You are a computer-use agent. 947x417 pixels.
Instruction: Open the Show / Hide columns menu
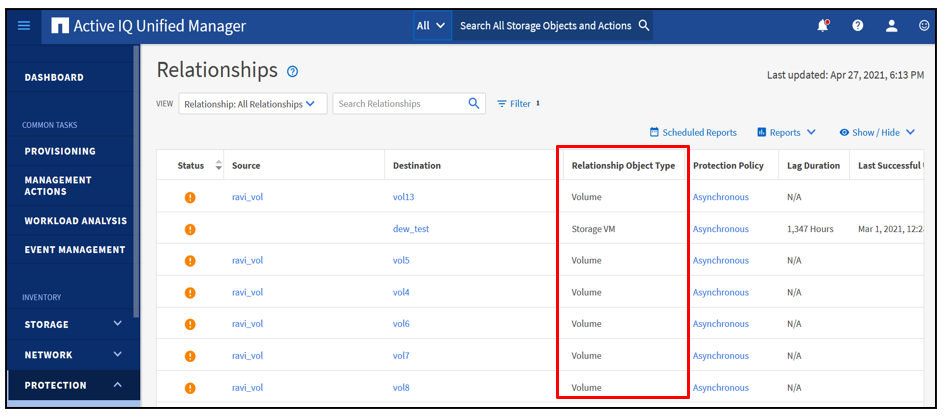tap(877, 132)
